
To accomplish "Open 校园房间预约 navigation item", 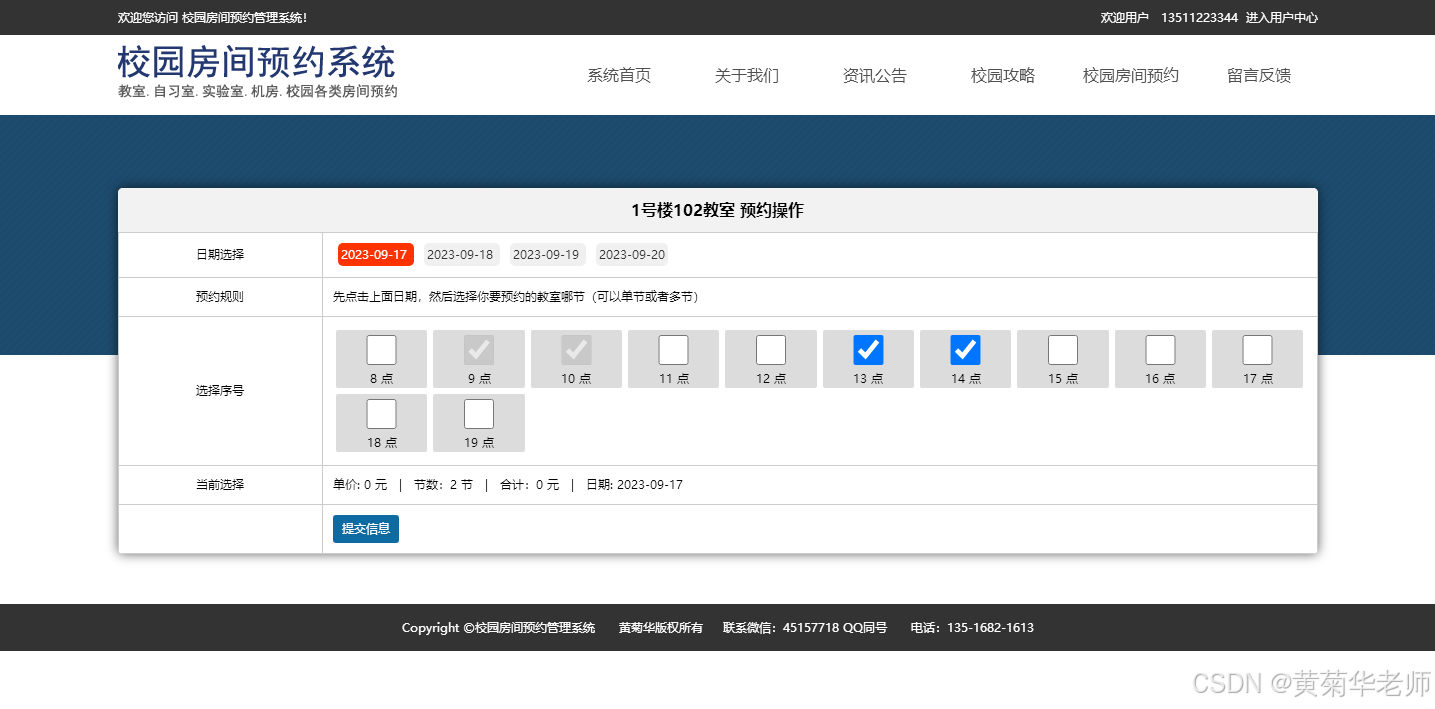I will pyautogui.click(x=1131, y=76).
